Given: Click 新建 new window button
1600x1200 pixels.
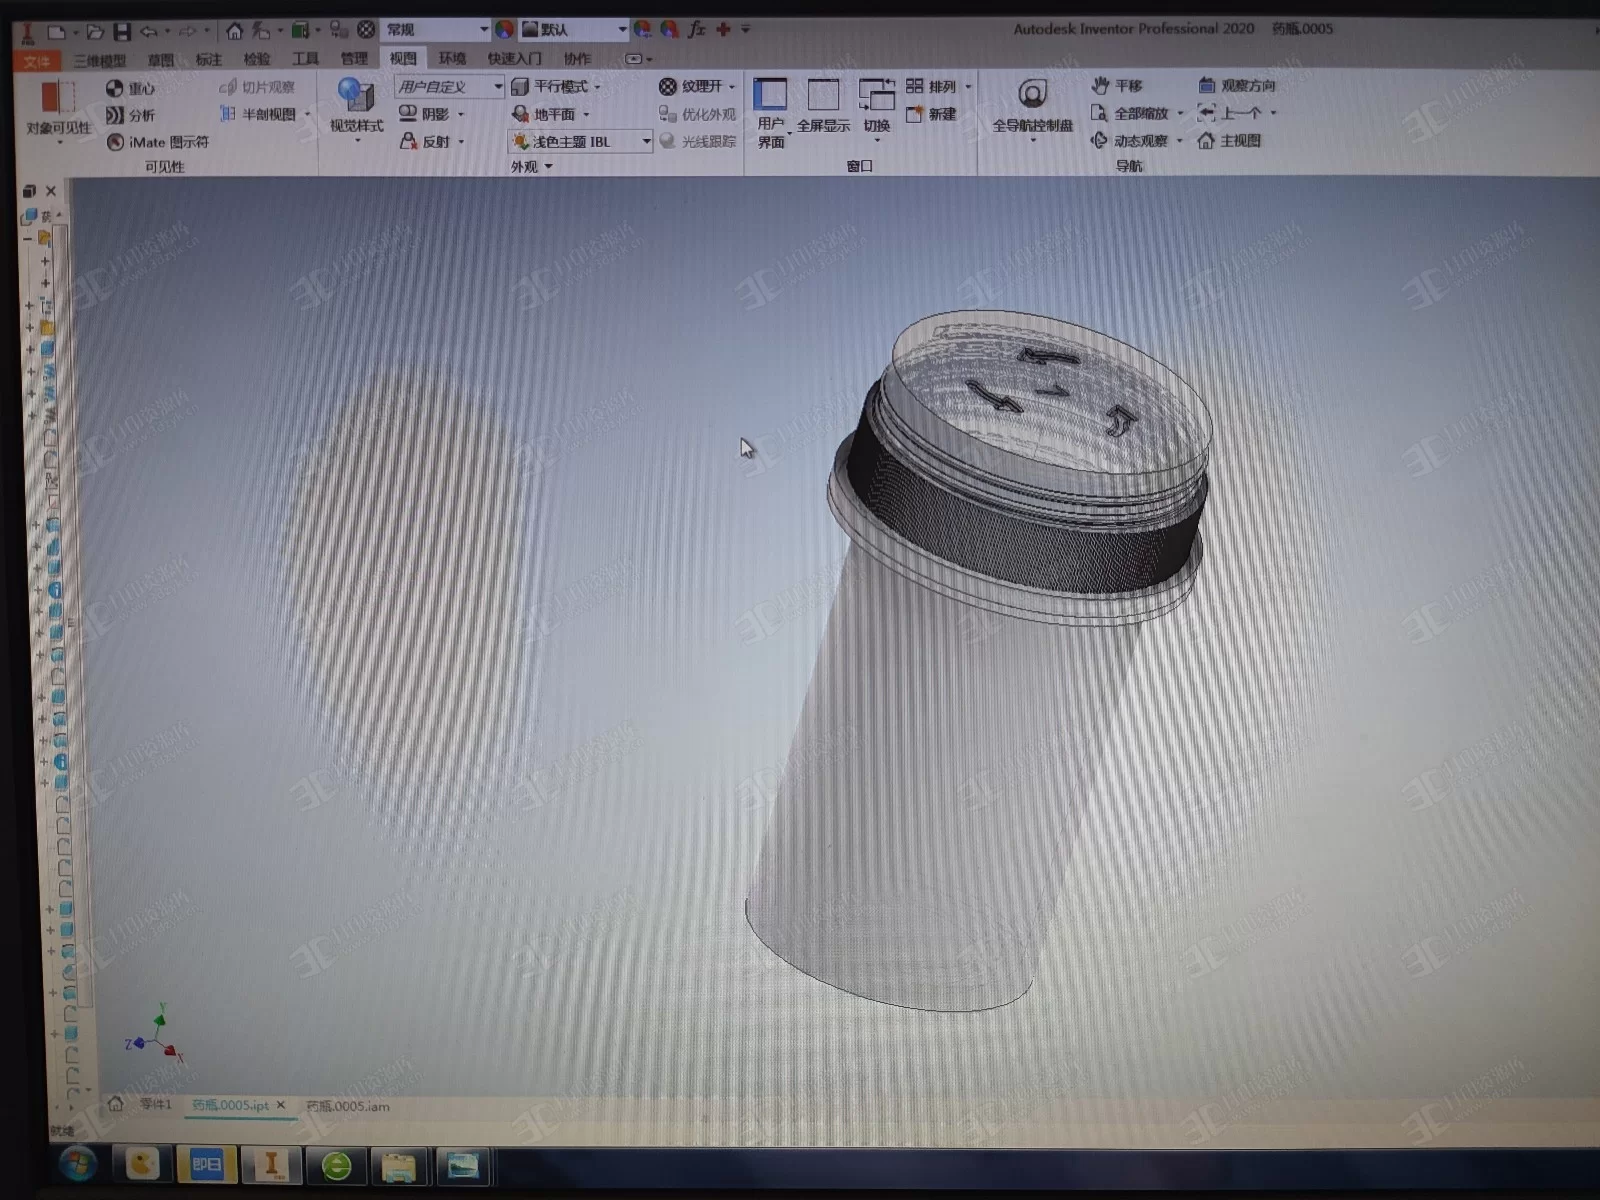Looking at the screenshot, I should 931,114.
